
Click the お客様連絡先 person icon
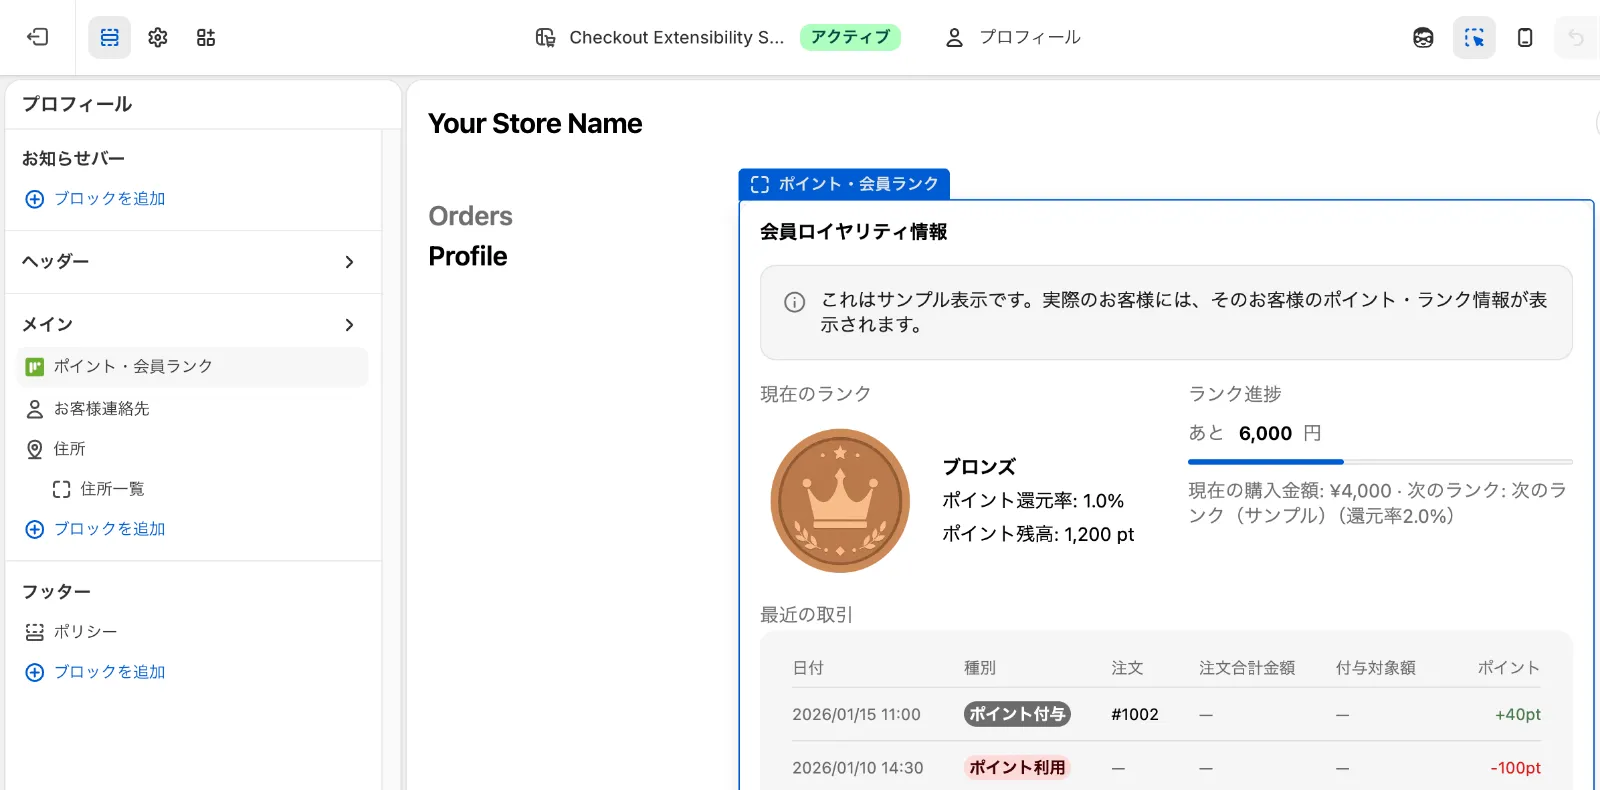point(34,409)
